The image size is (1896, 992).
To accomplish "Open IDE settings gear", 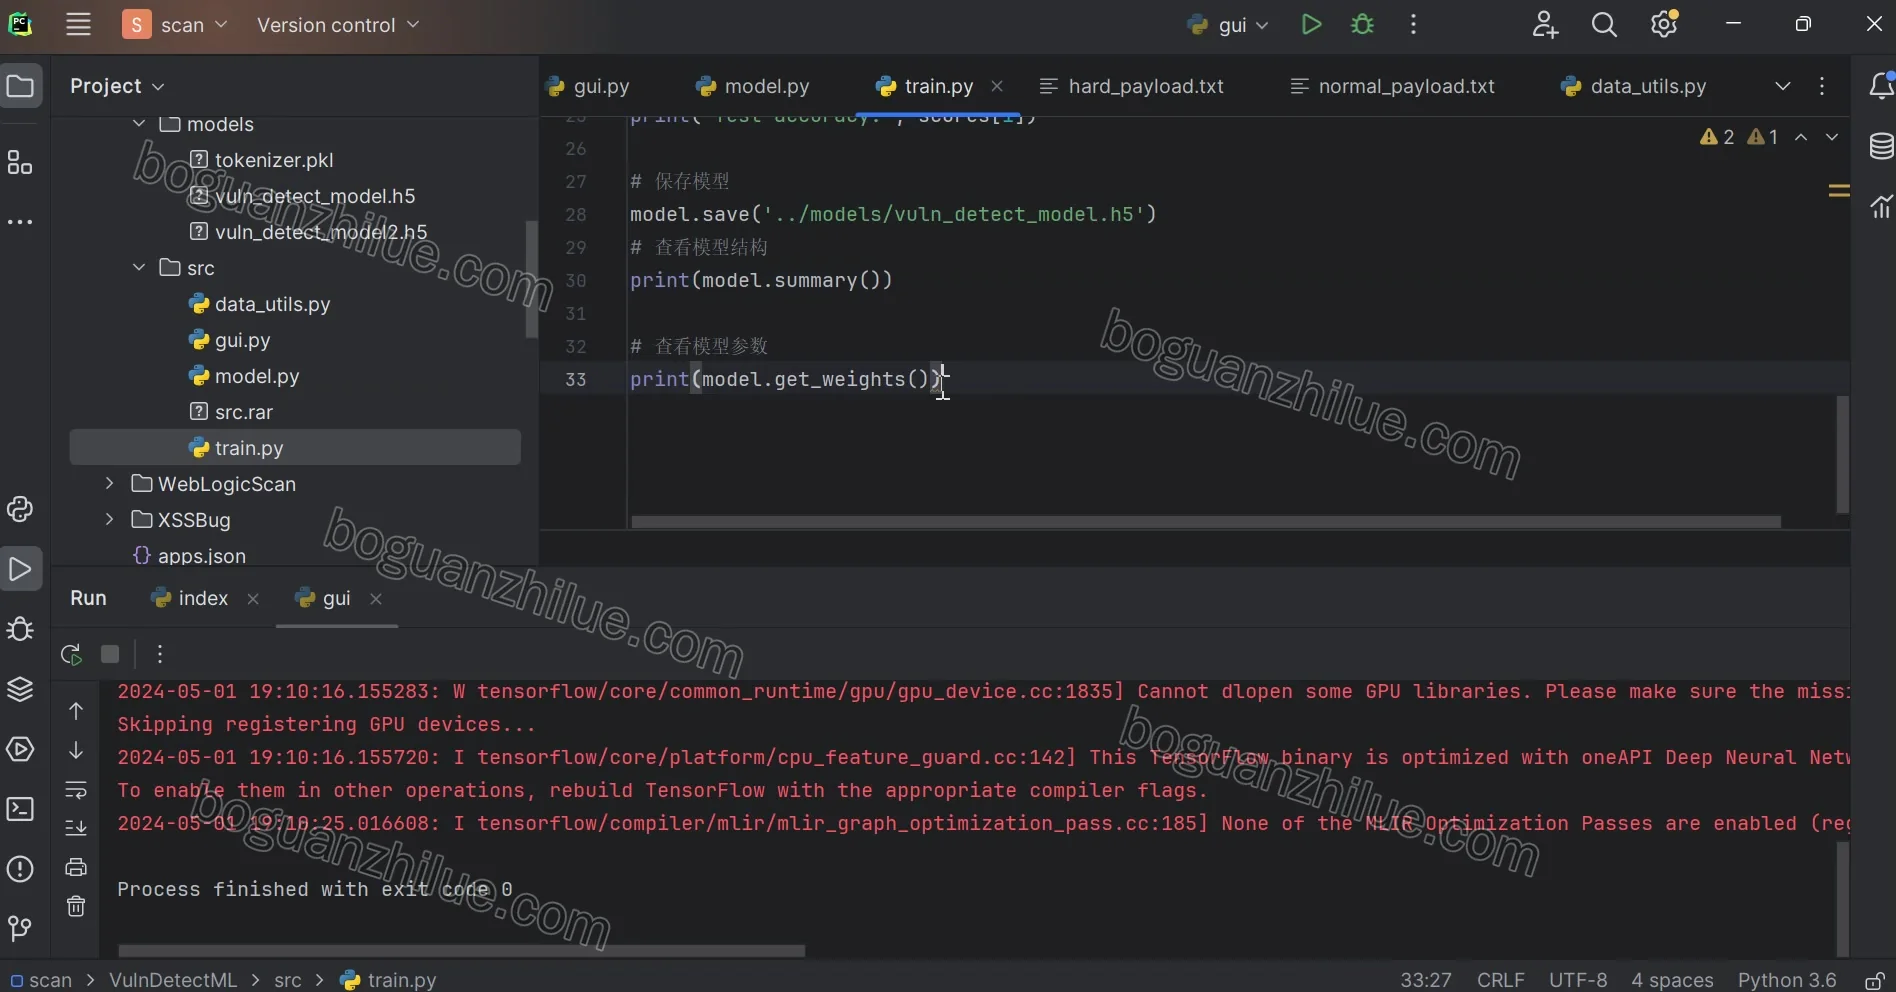I will click(1664, 25).
